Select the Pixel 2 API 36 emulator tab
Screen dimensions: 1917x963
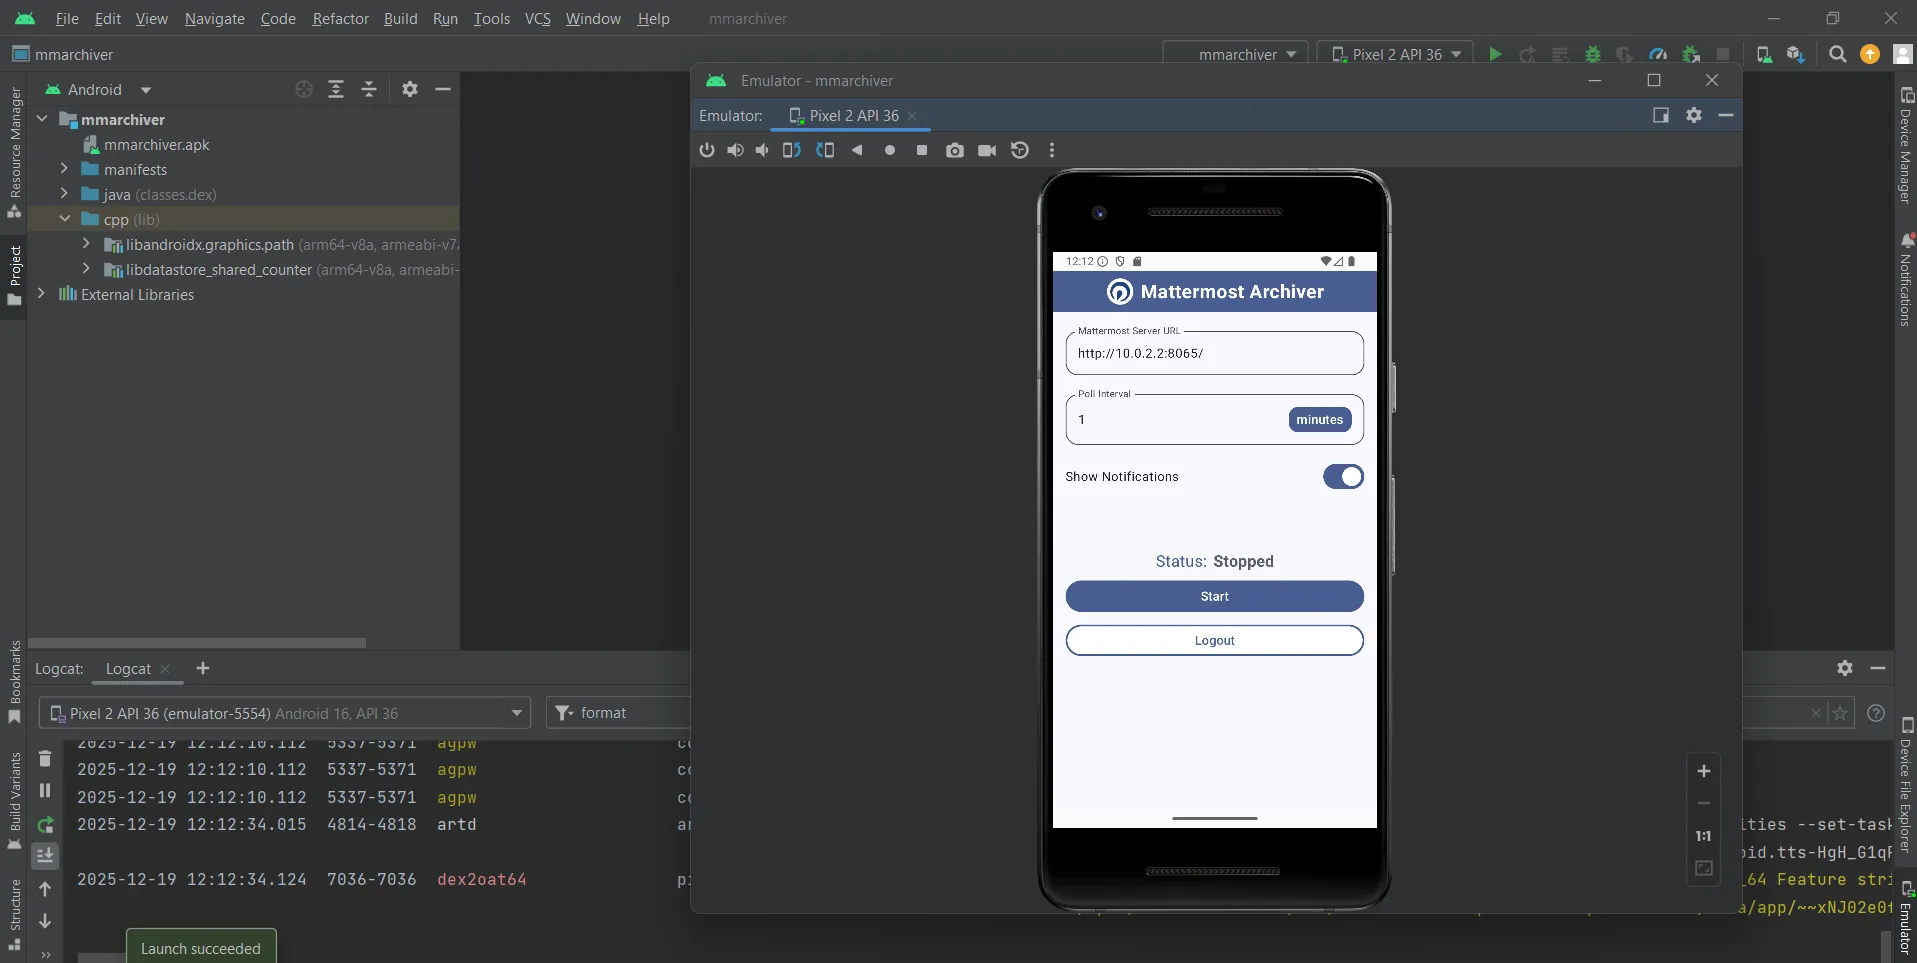click(x=853, y=116)
